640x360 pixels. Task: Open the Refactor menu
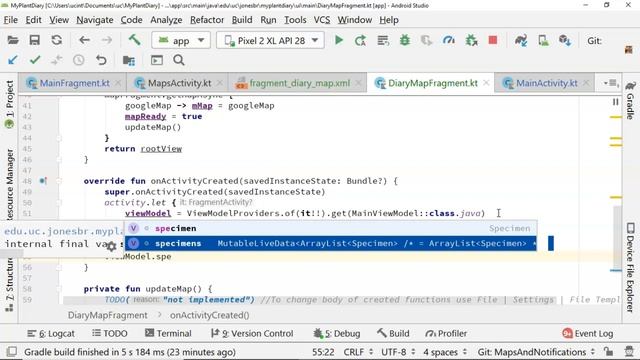pyautogui.click(x=207, y=20)
